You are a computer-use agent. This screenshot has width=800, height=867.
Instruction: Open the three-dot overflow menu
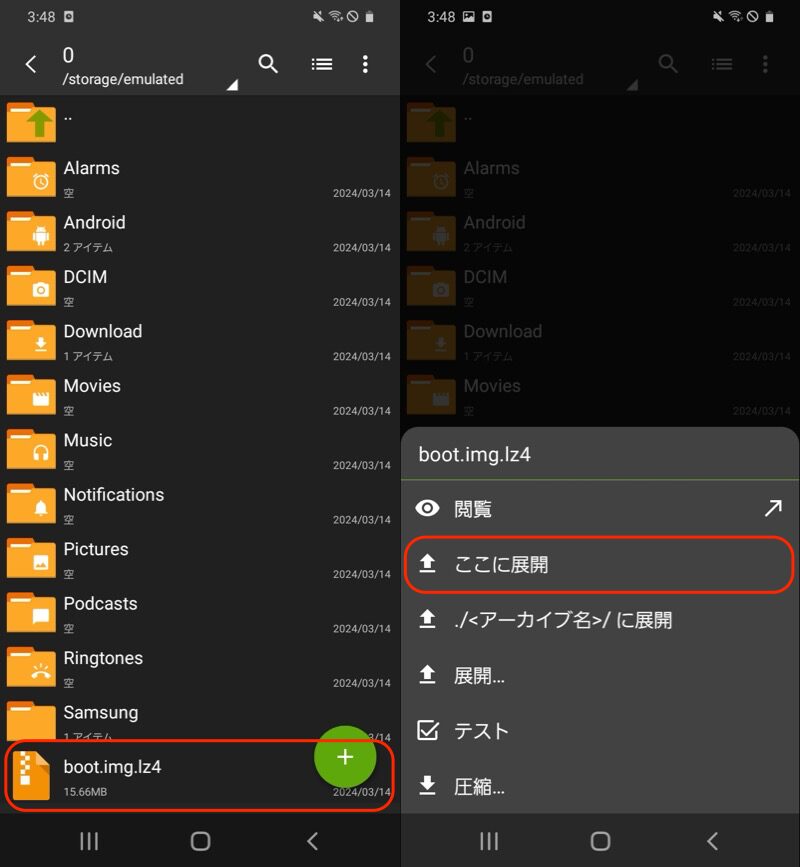[x=365, y=64]
